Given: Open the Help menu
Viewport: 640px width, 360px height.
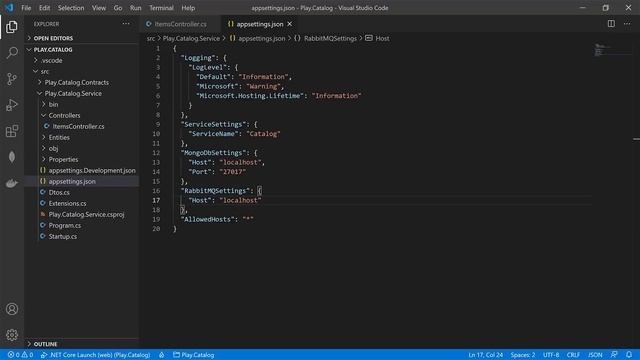Looking at the screenshot, I should click(188, 8).
